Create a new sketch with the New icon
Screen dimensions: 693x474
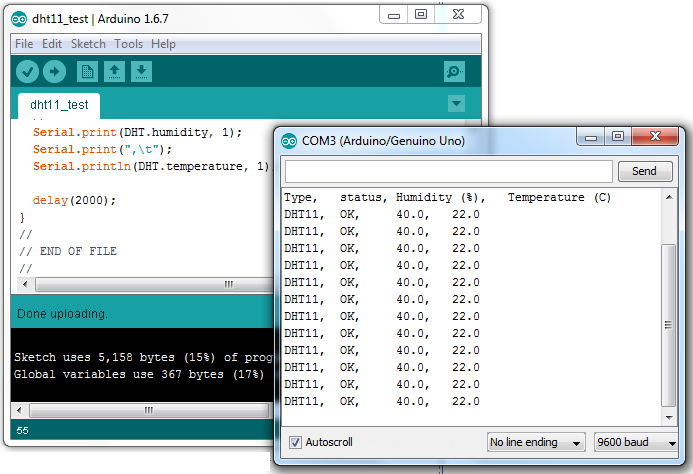click(x=87, y=72)
